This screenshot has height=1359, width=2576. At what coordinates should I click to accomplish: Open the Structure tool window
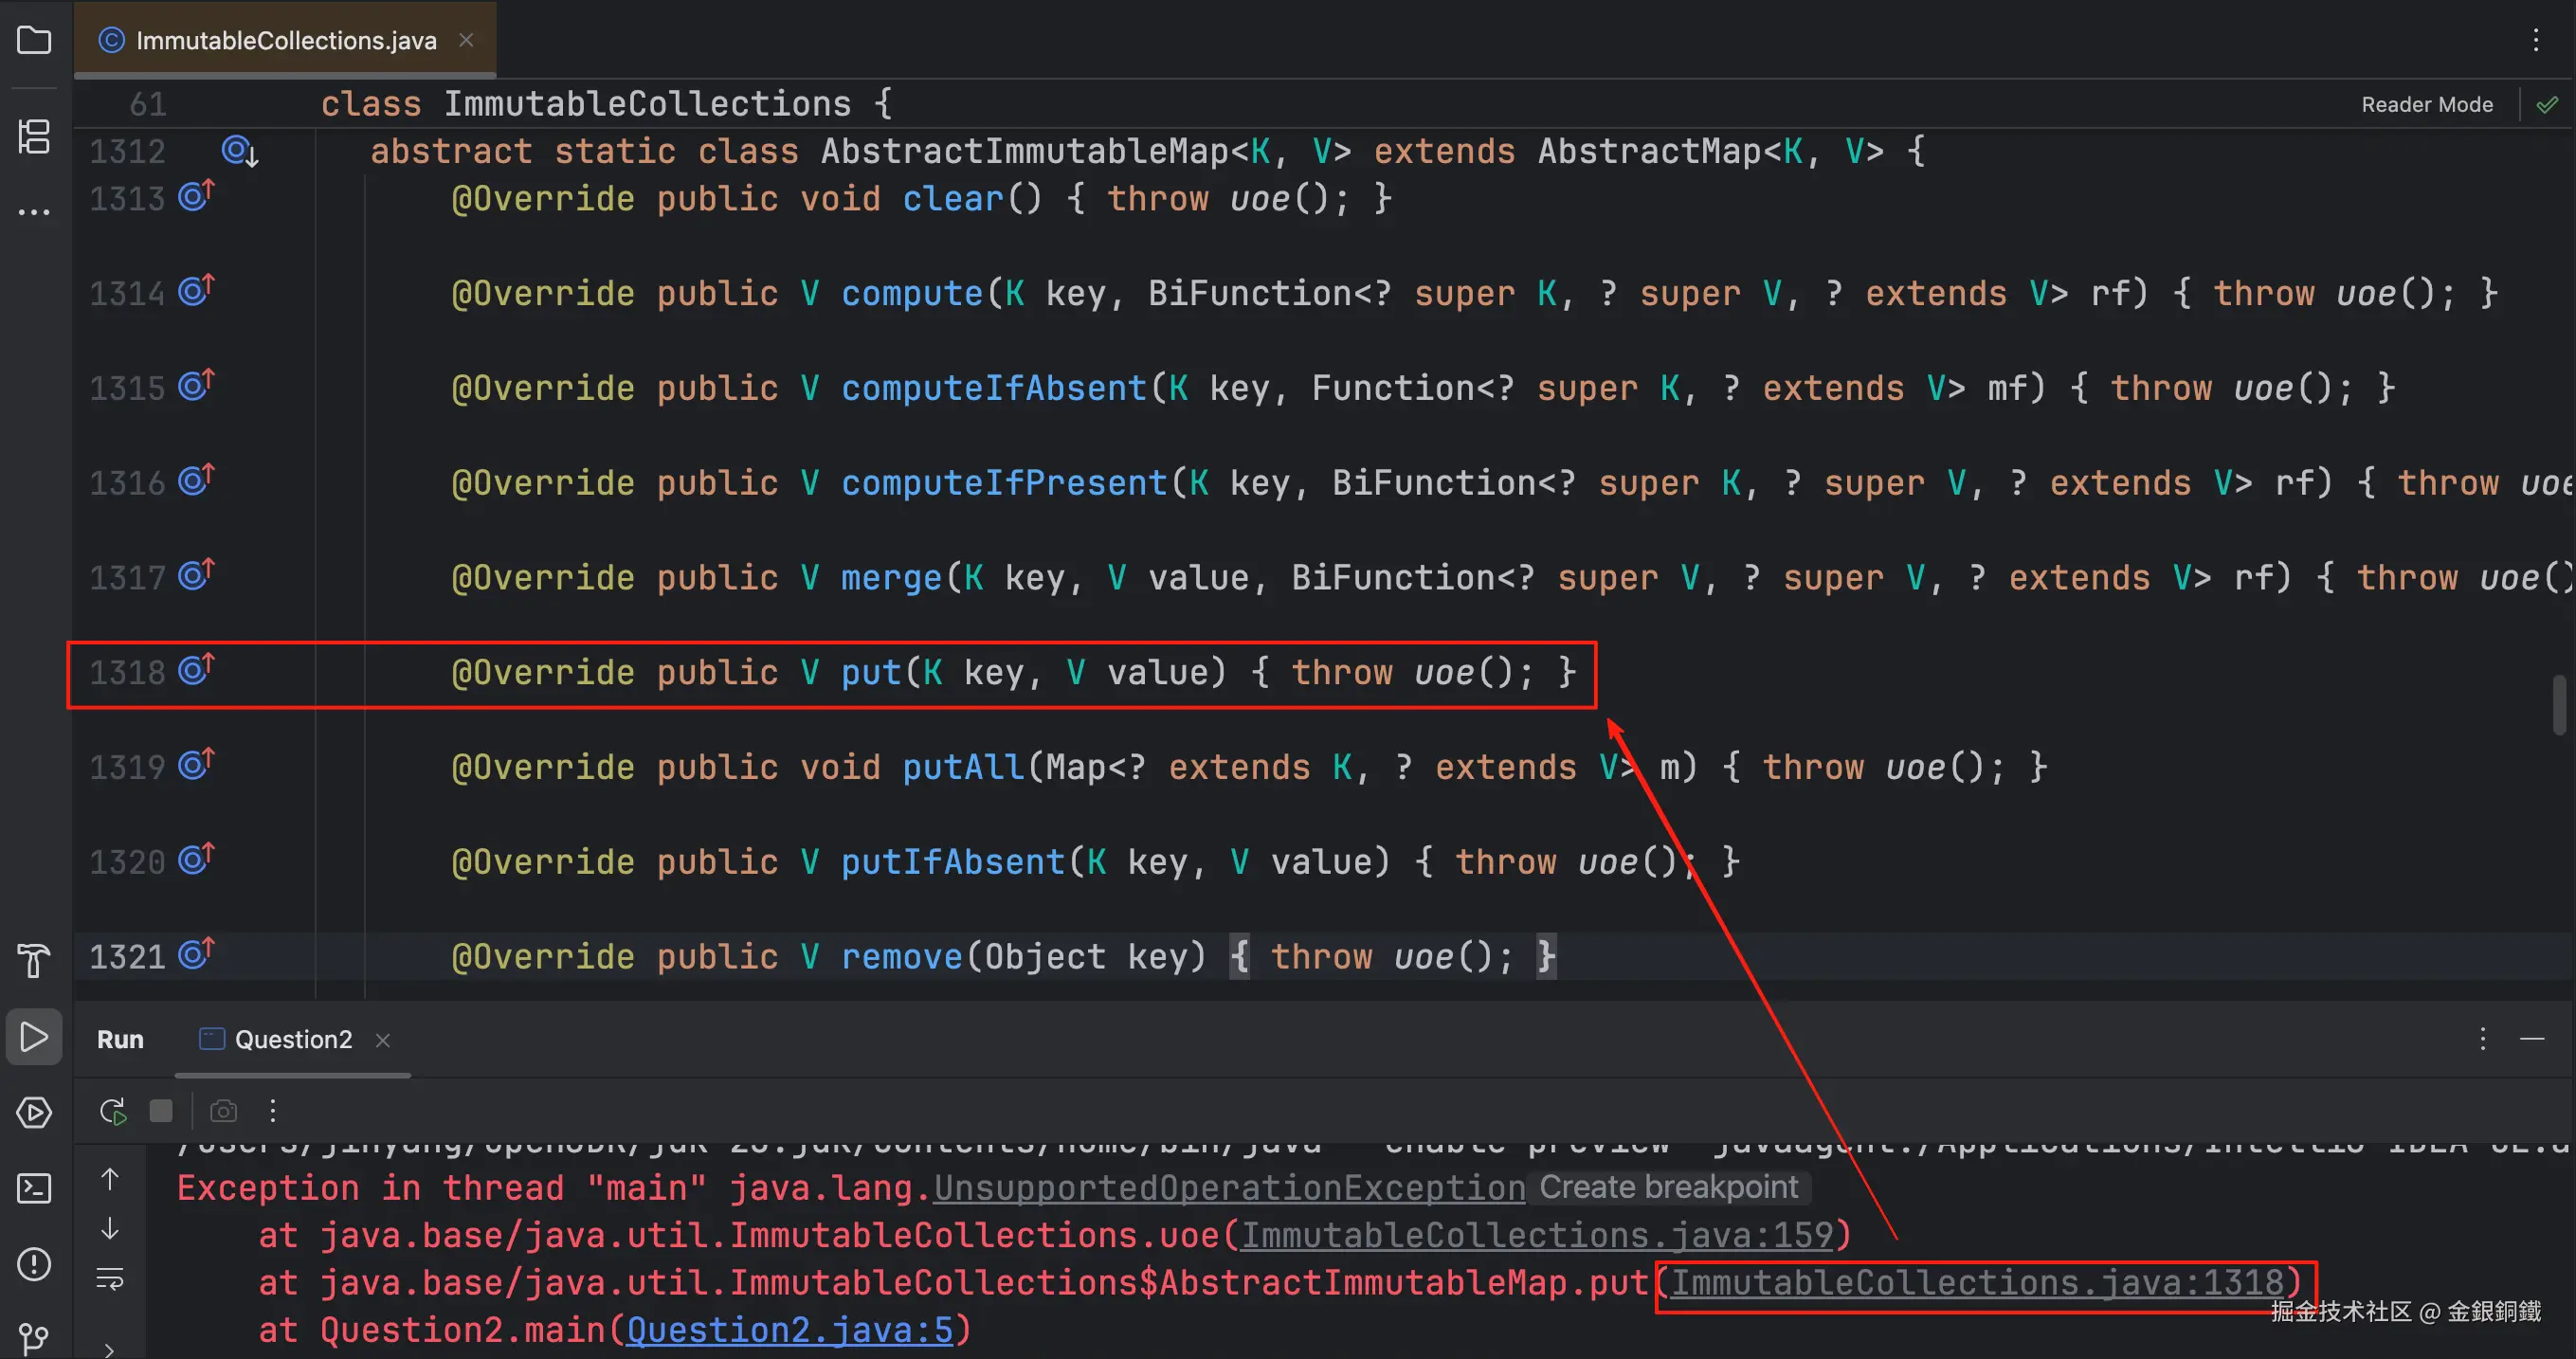click(34, 136)
